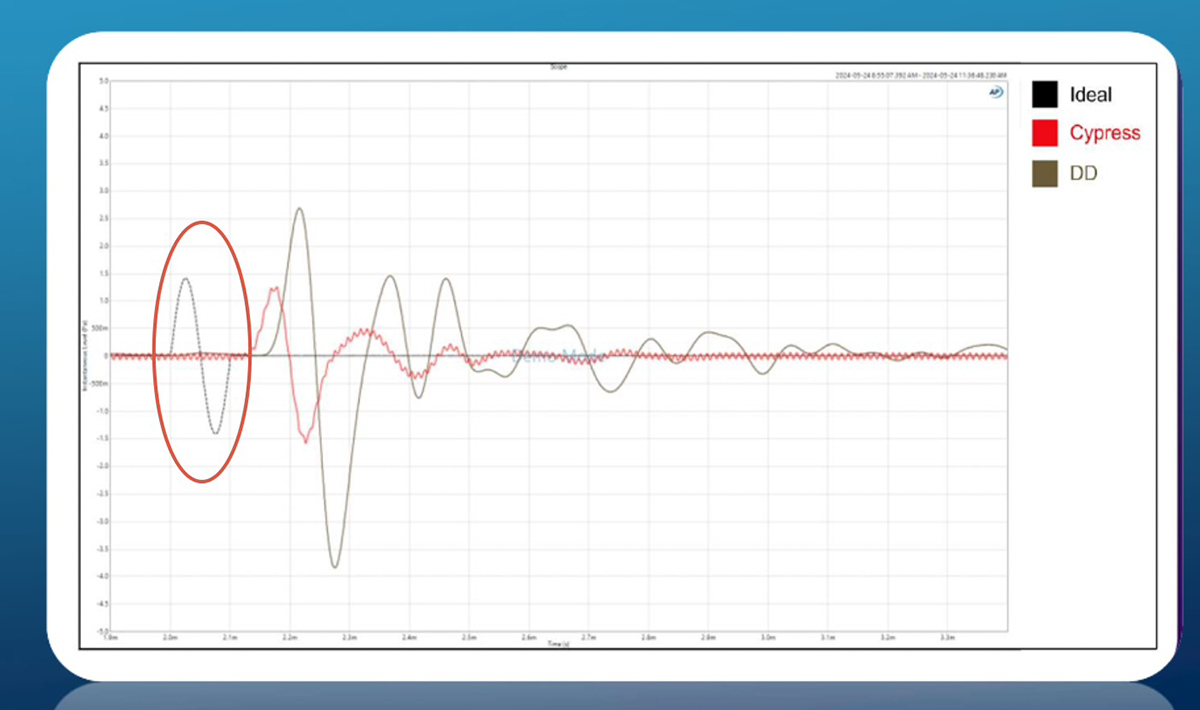This screenshot has height=710, width=1200.
Task: Click the deepest negative trough of DD trace
Action: click(x=335, y=567)
